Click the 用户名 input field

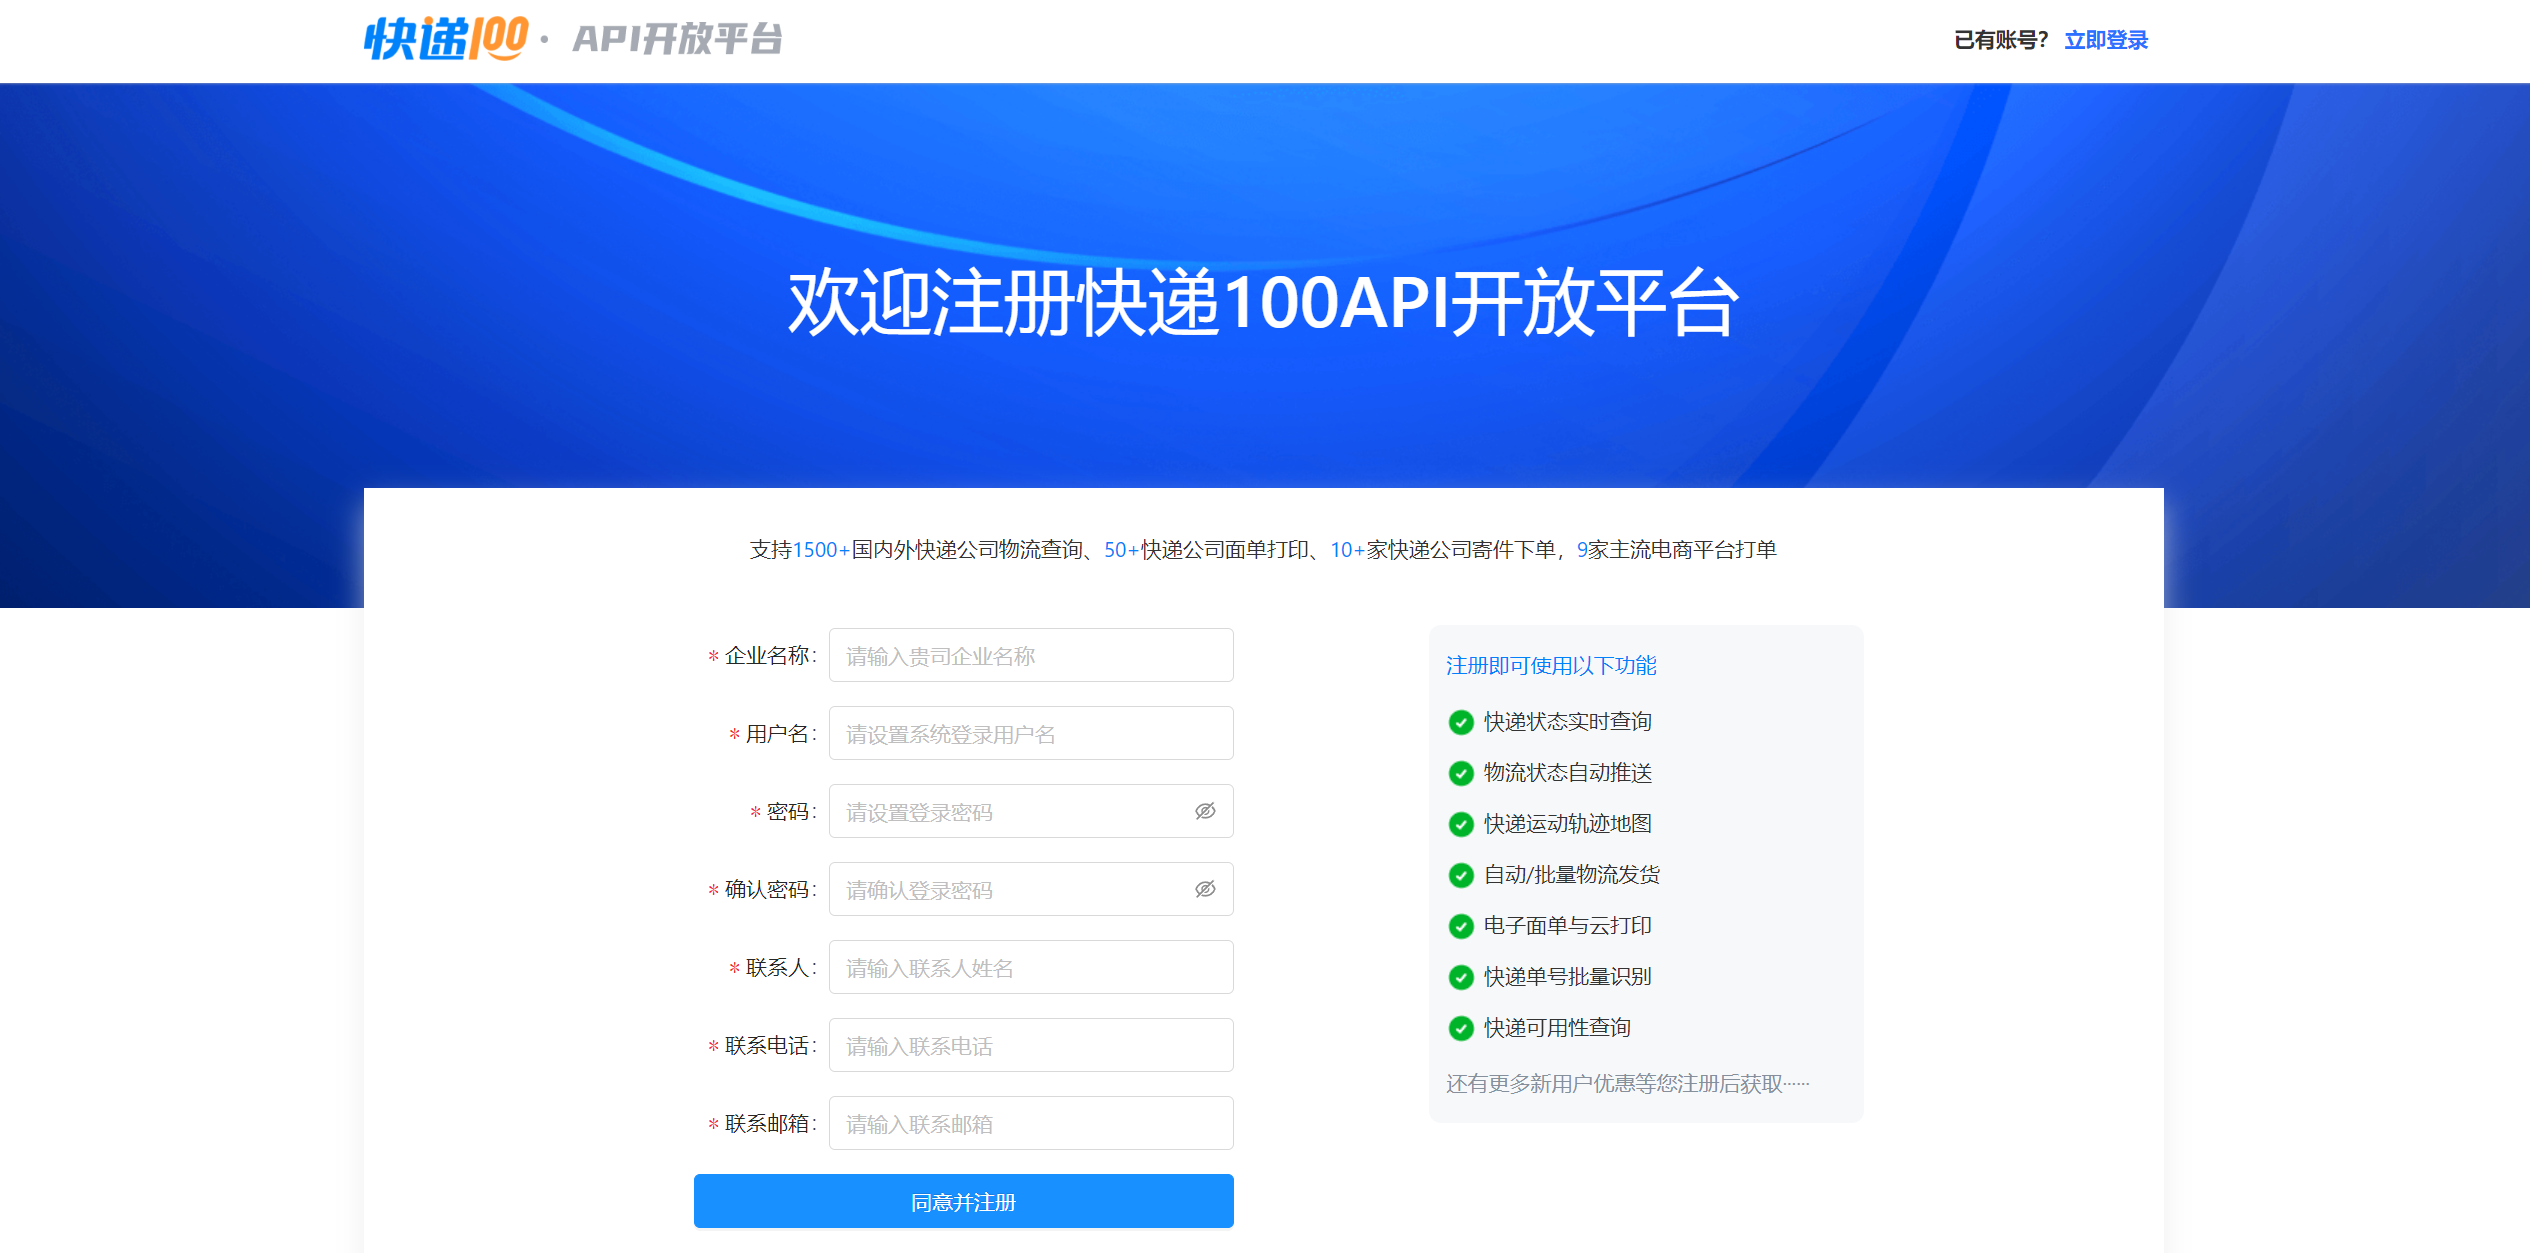pos(1031,733)
